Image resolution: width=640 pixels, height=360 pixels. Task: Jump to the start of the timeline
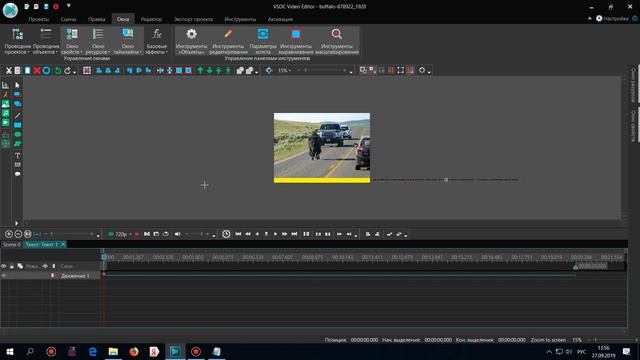tap(238, 234)
